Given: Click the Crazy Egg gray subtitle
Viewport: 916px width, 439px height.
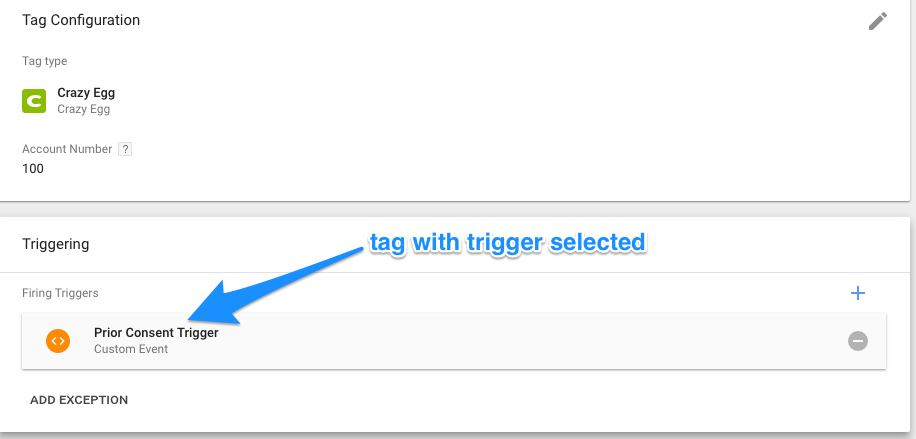Looking at the screenshot, I should click(84, 109).
